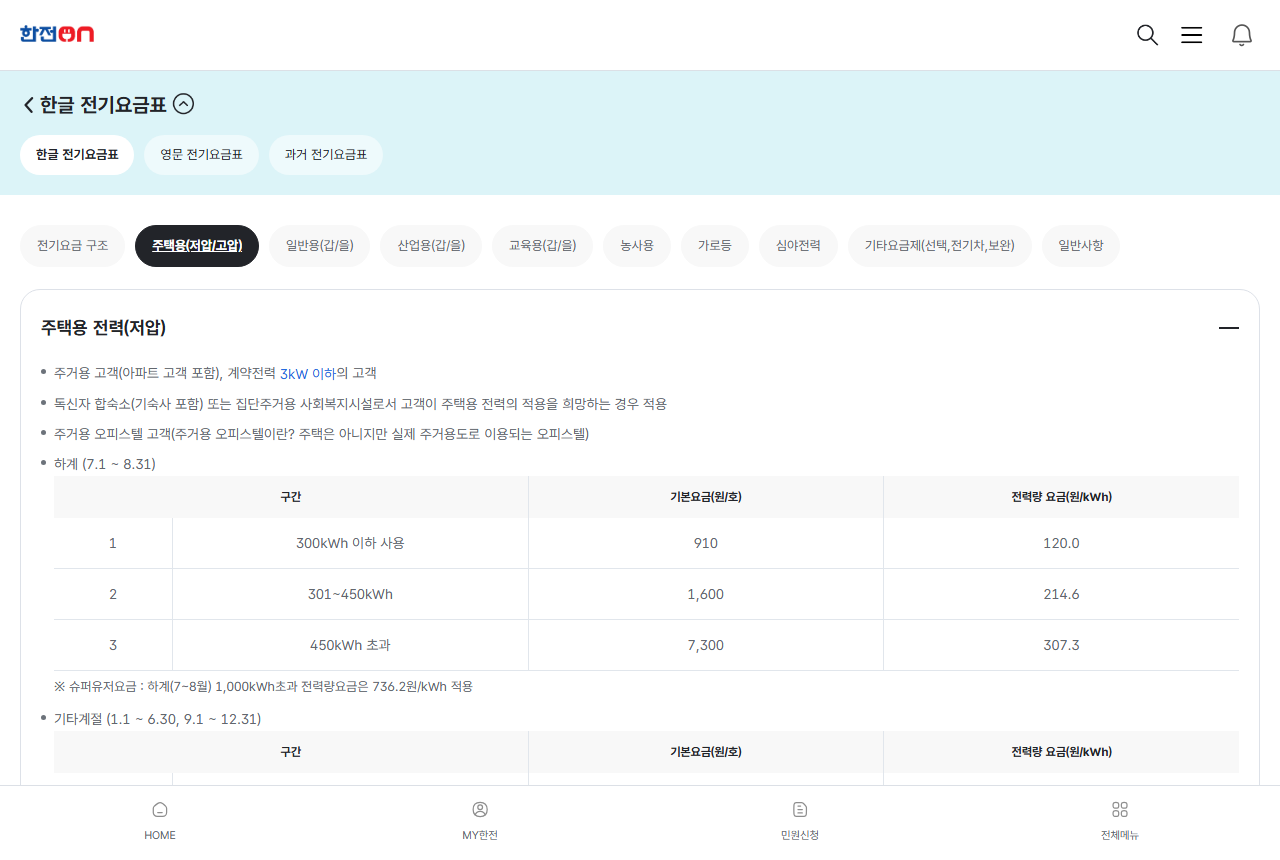Open 기타요금제(선택,전기차,보완) category

[x=940, y=246]
